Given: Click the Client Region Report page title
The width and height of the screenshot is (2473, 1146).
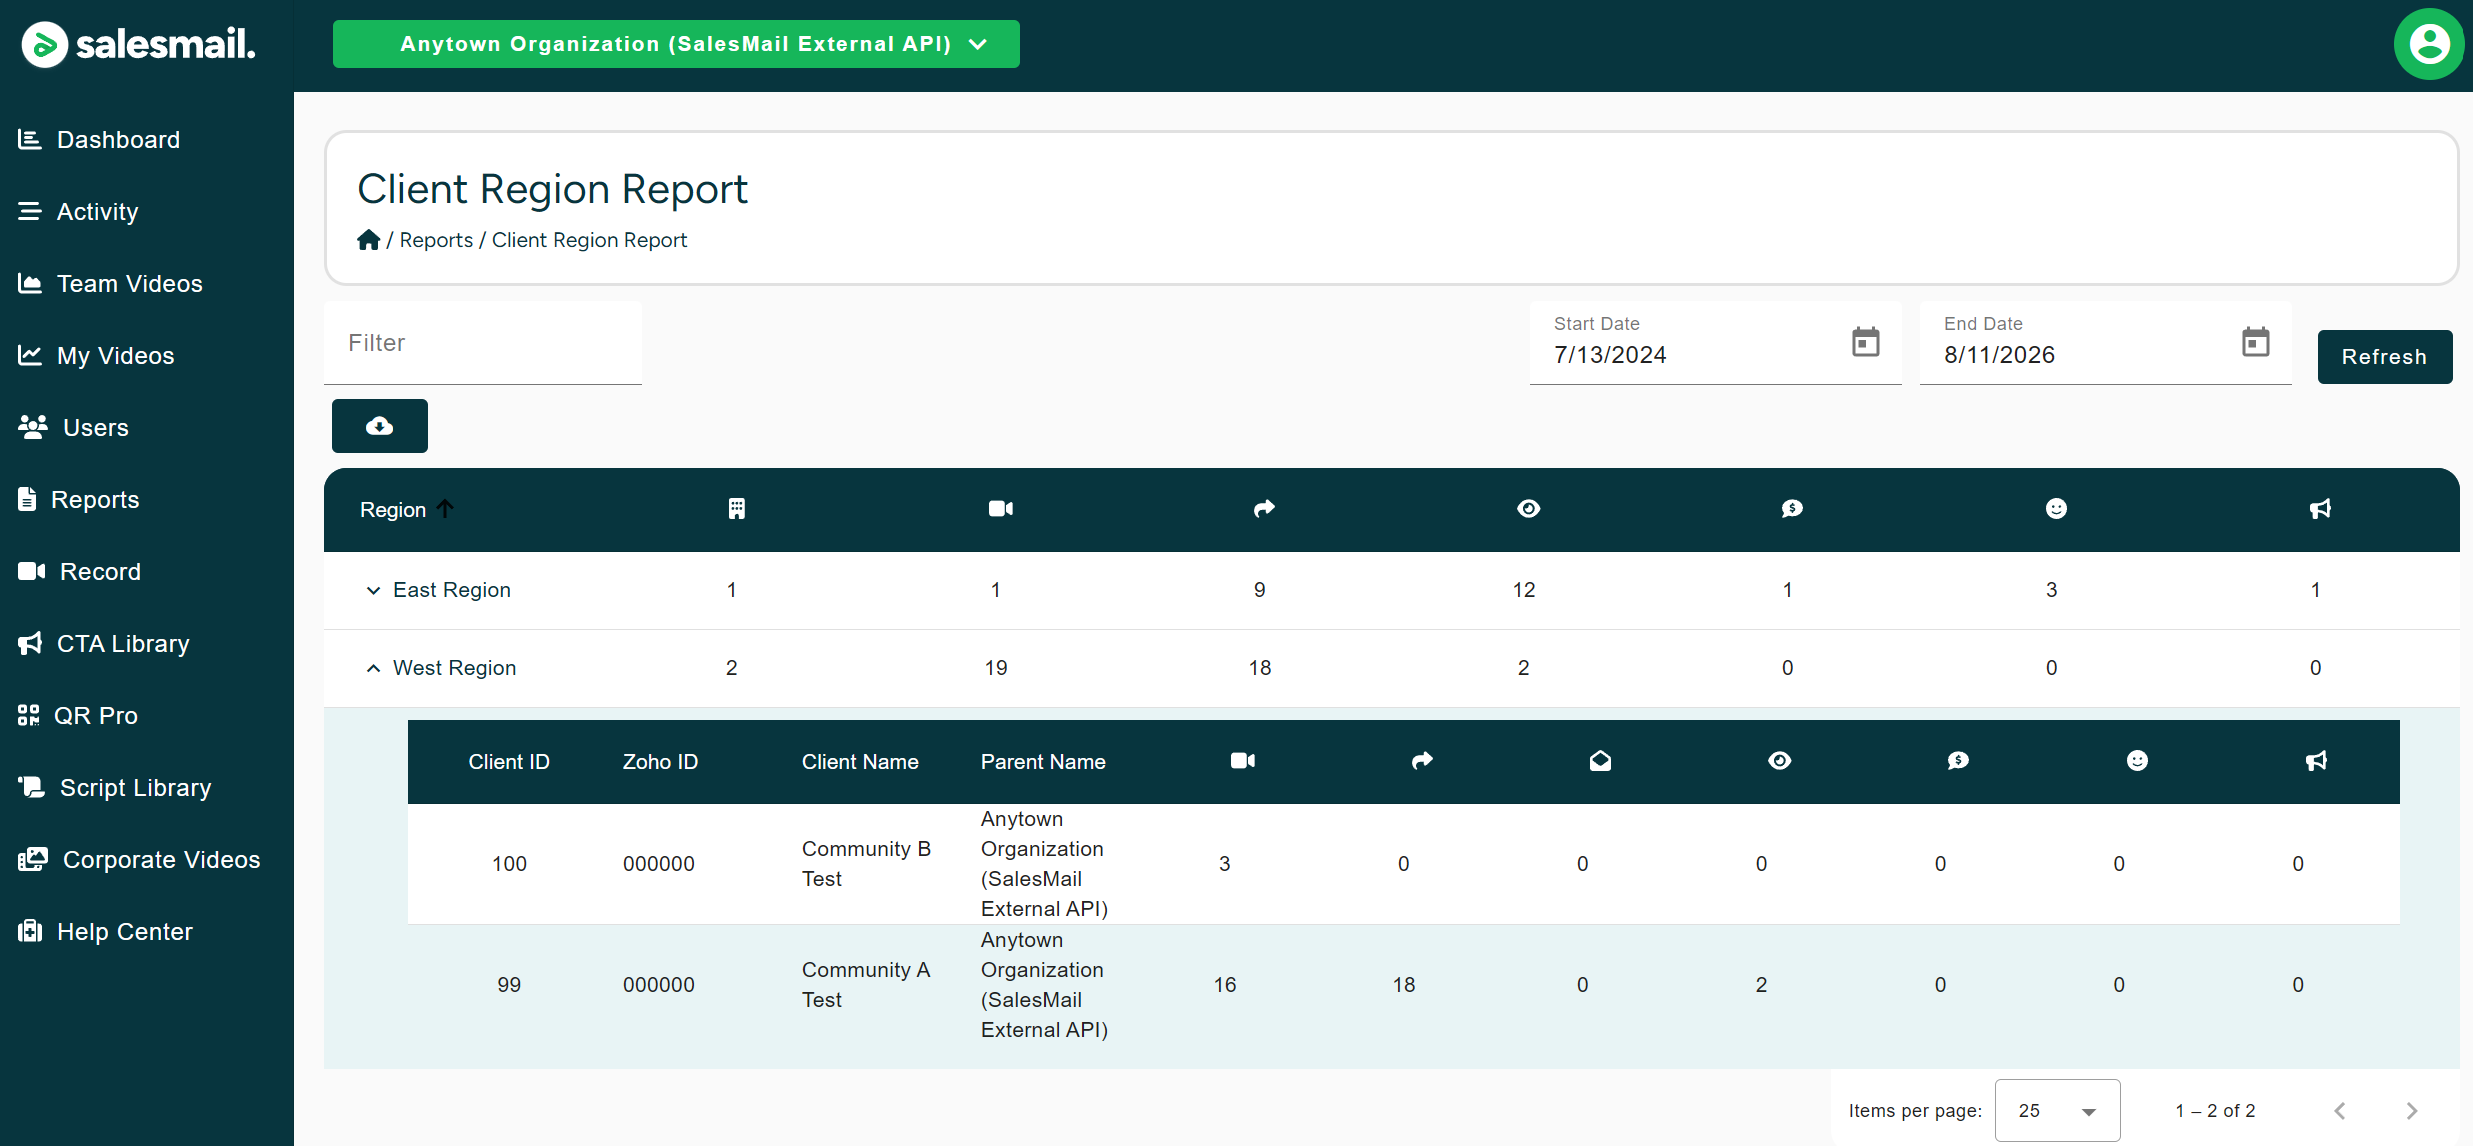Looking at the screenshot, I should 552,189.
